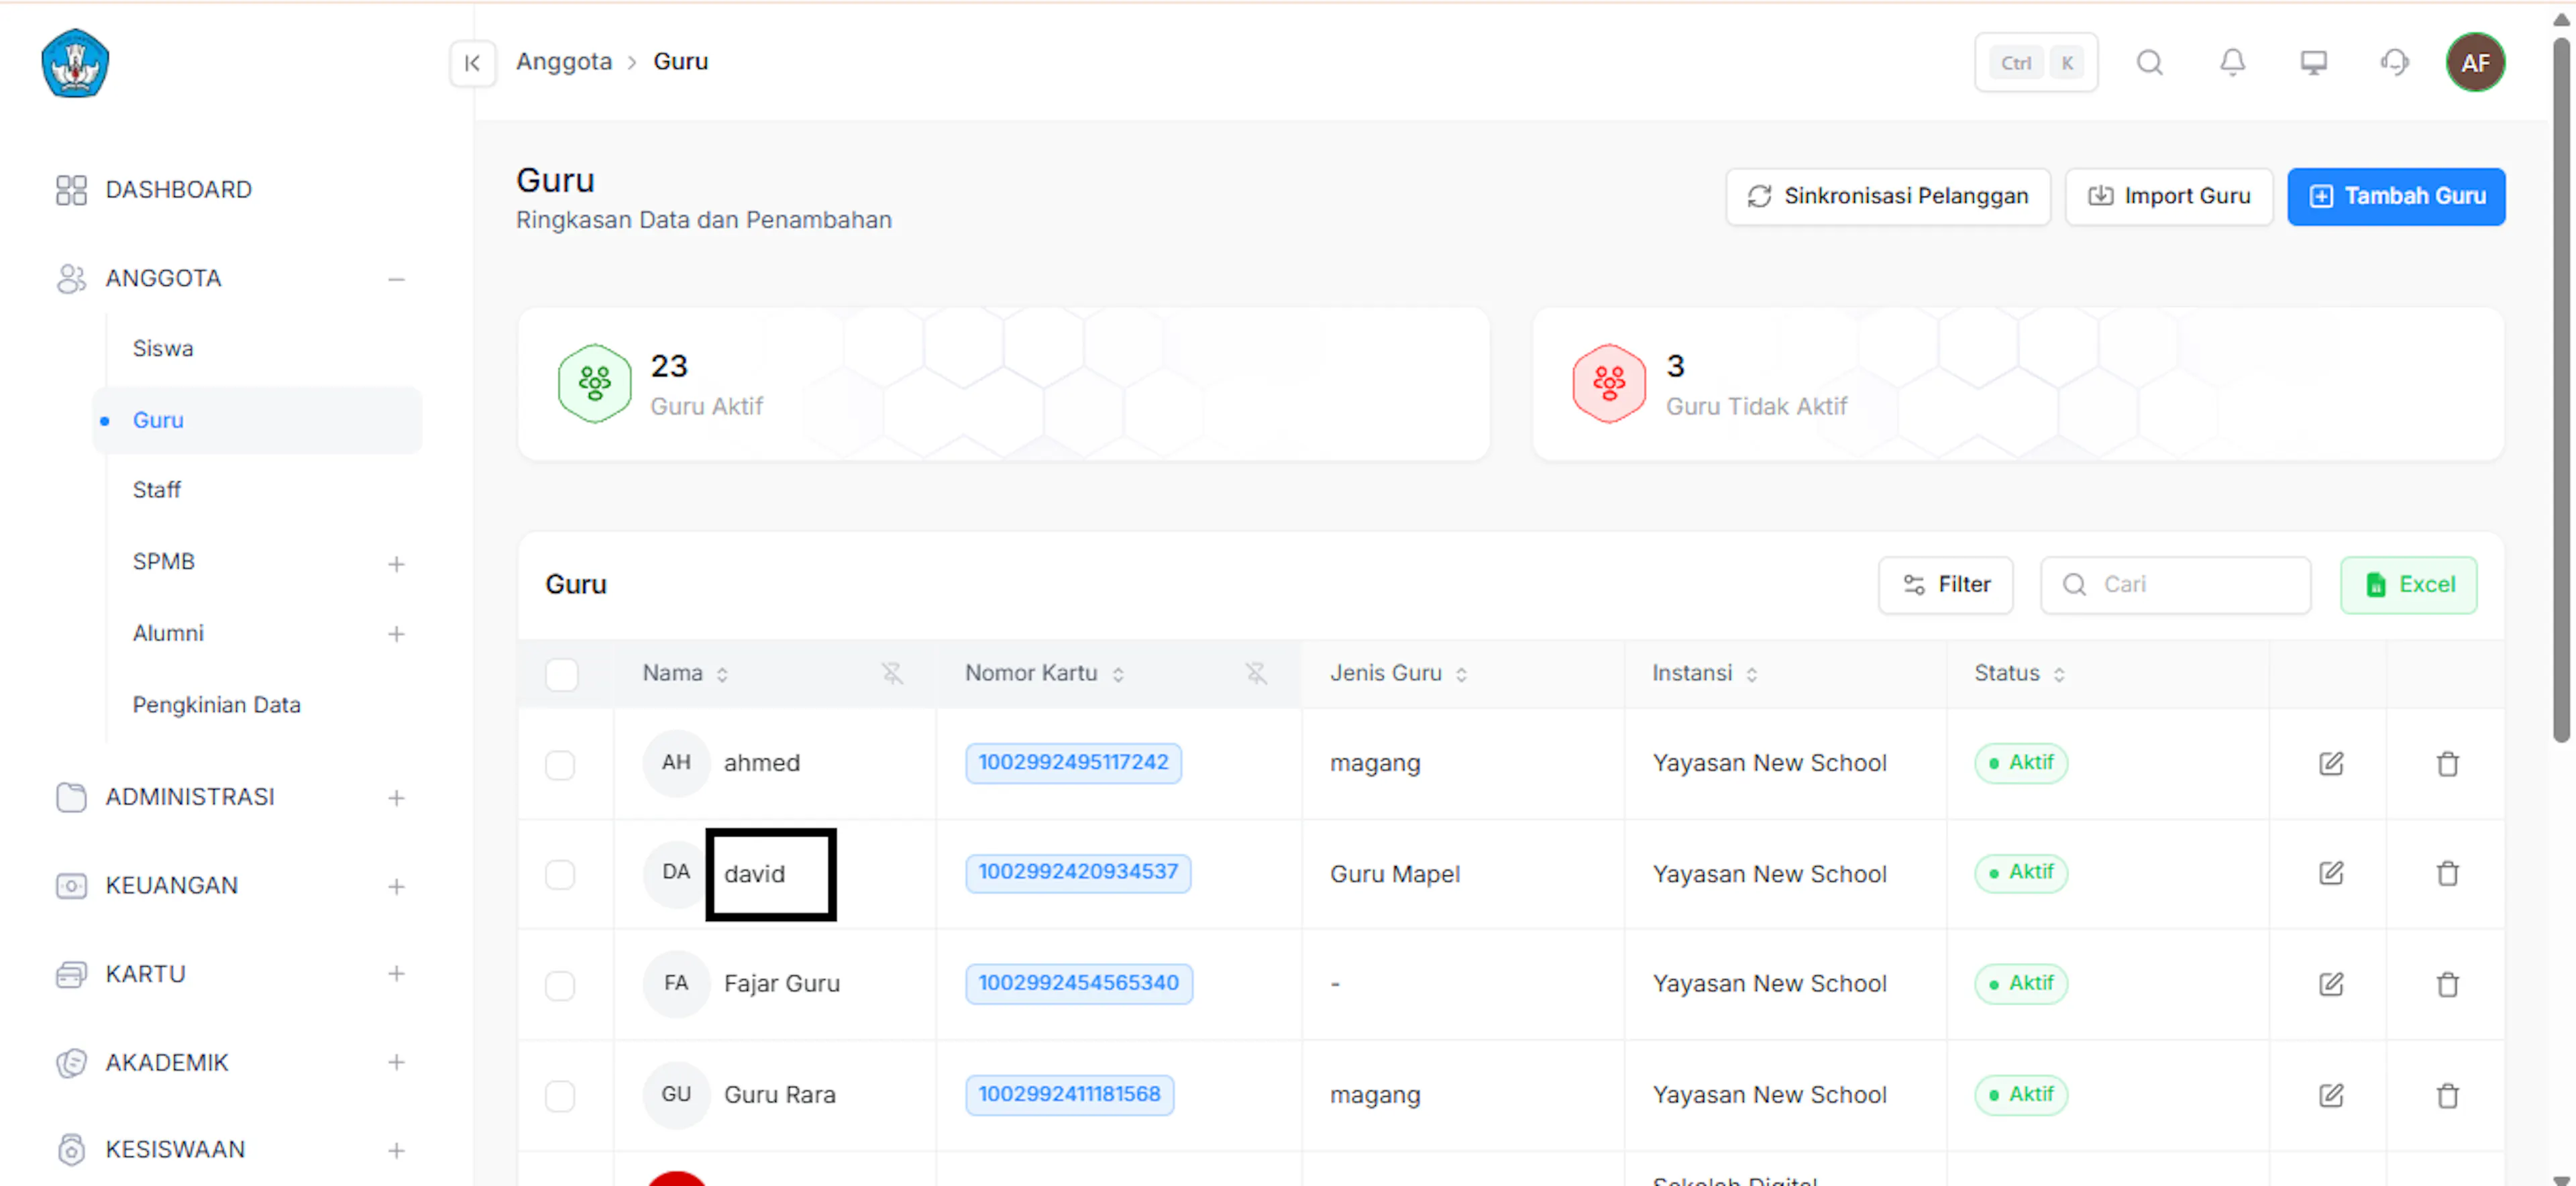The image size is (2576, 1186).
Task: Expand the SPMB submenu
Action: pos(396,564)
